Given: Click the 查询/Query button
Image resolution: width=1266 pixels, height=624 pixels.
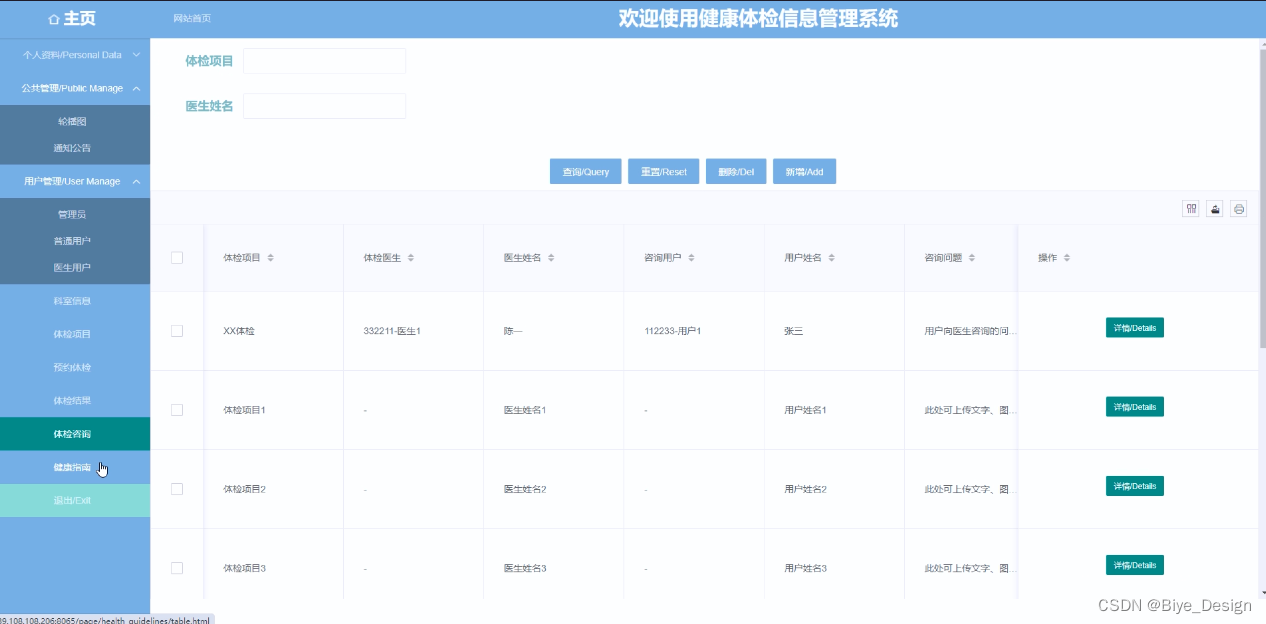Looking at the screenshot, I should 586,172.
